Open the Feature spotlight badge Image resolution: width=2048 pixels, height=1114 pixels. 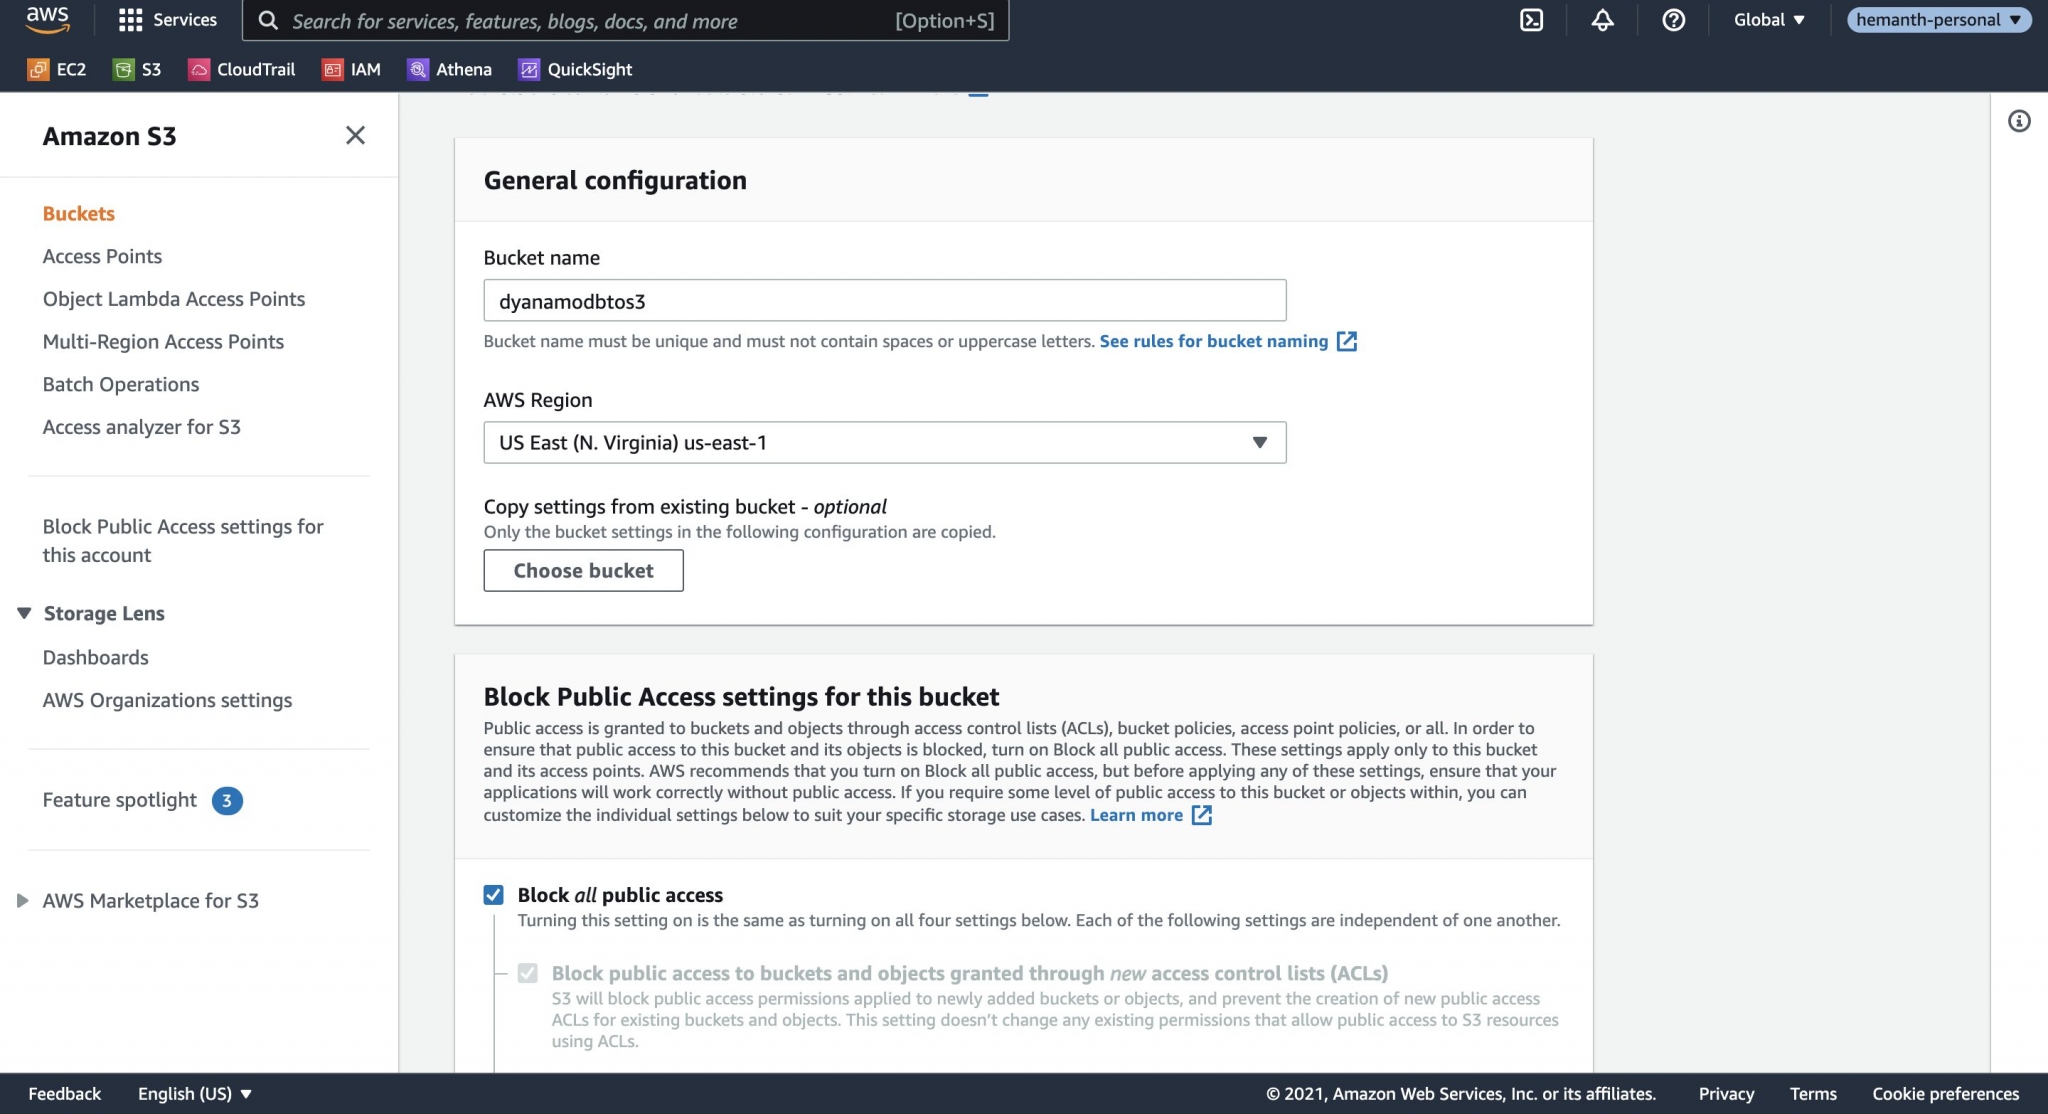tap(227, 800)
